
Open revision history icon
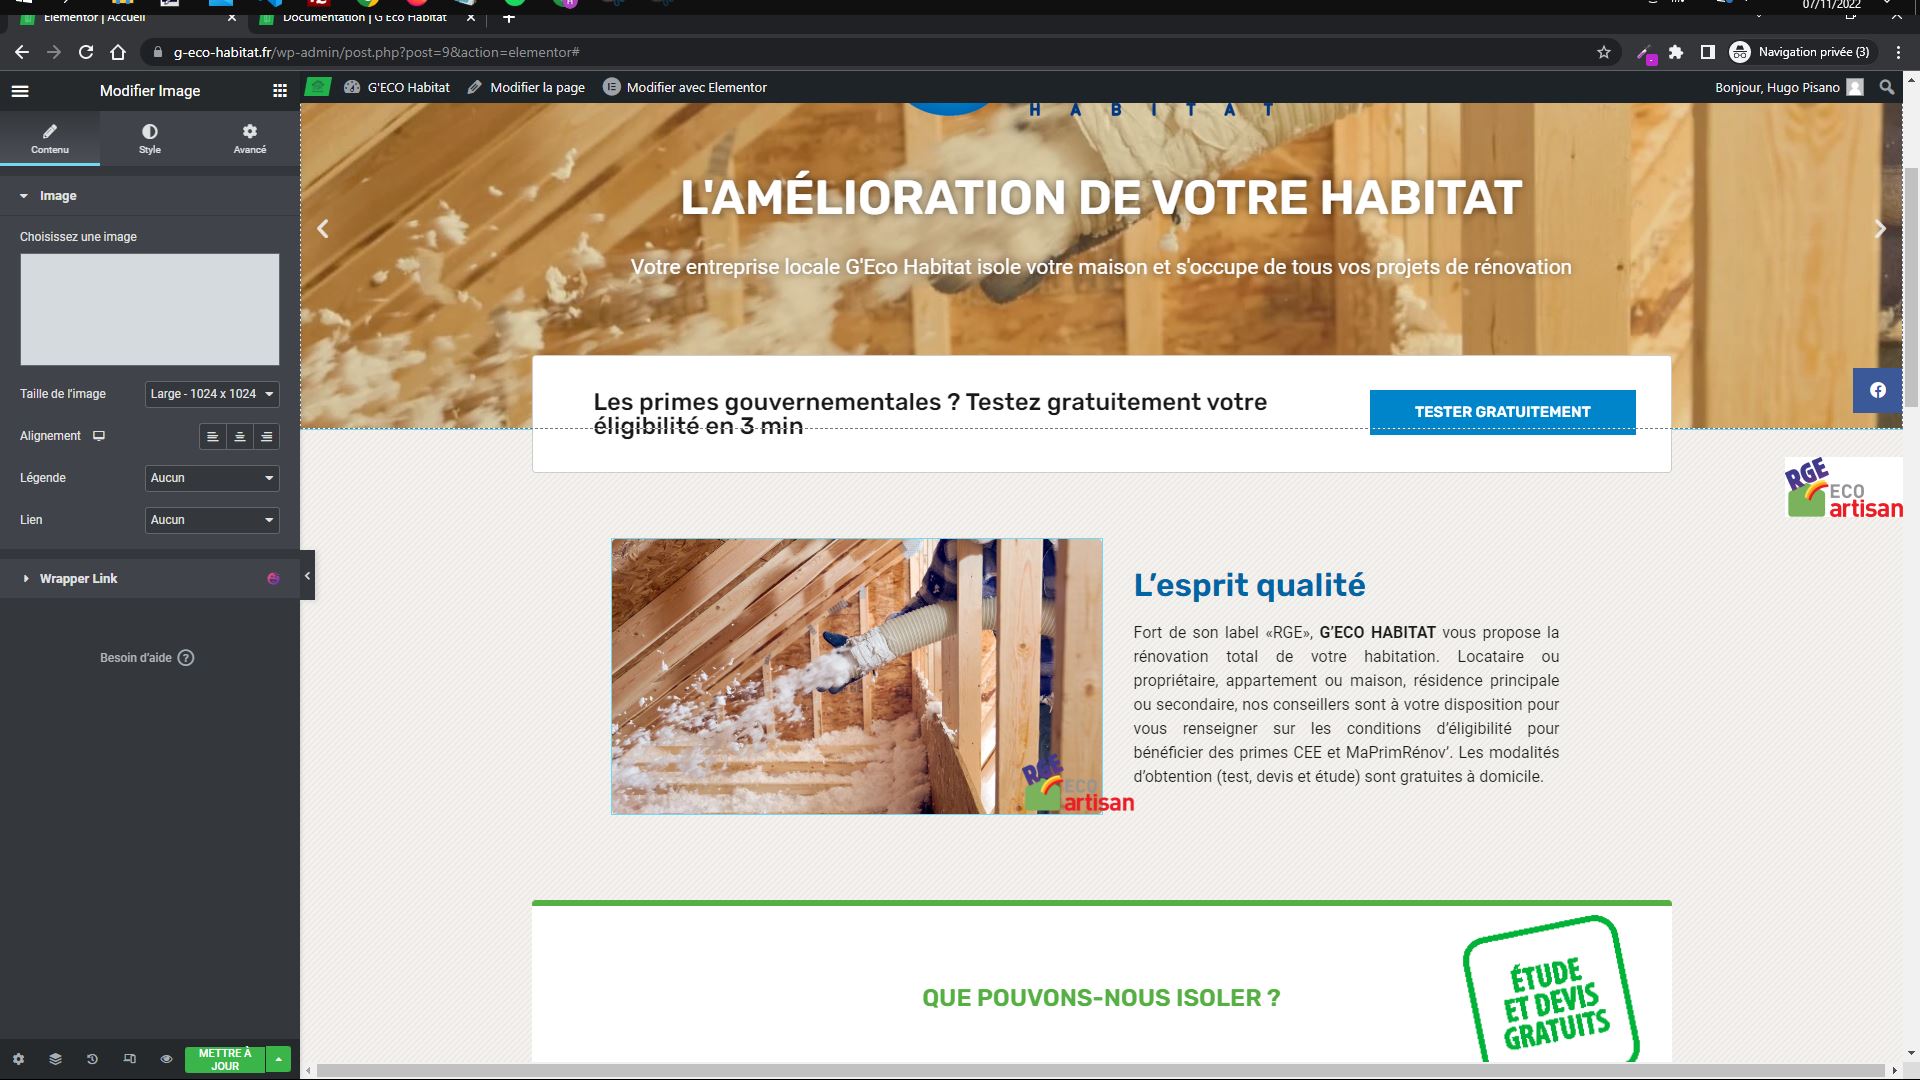click(x=92, y=1059)
